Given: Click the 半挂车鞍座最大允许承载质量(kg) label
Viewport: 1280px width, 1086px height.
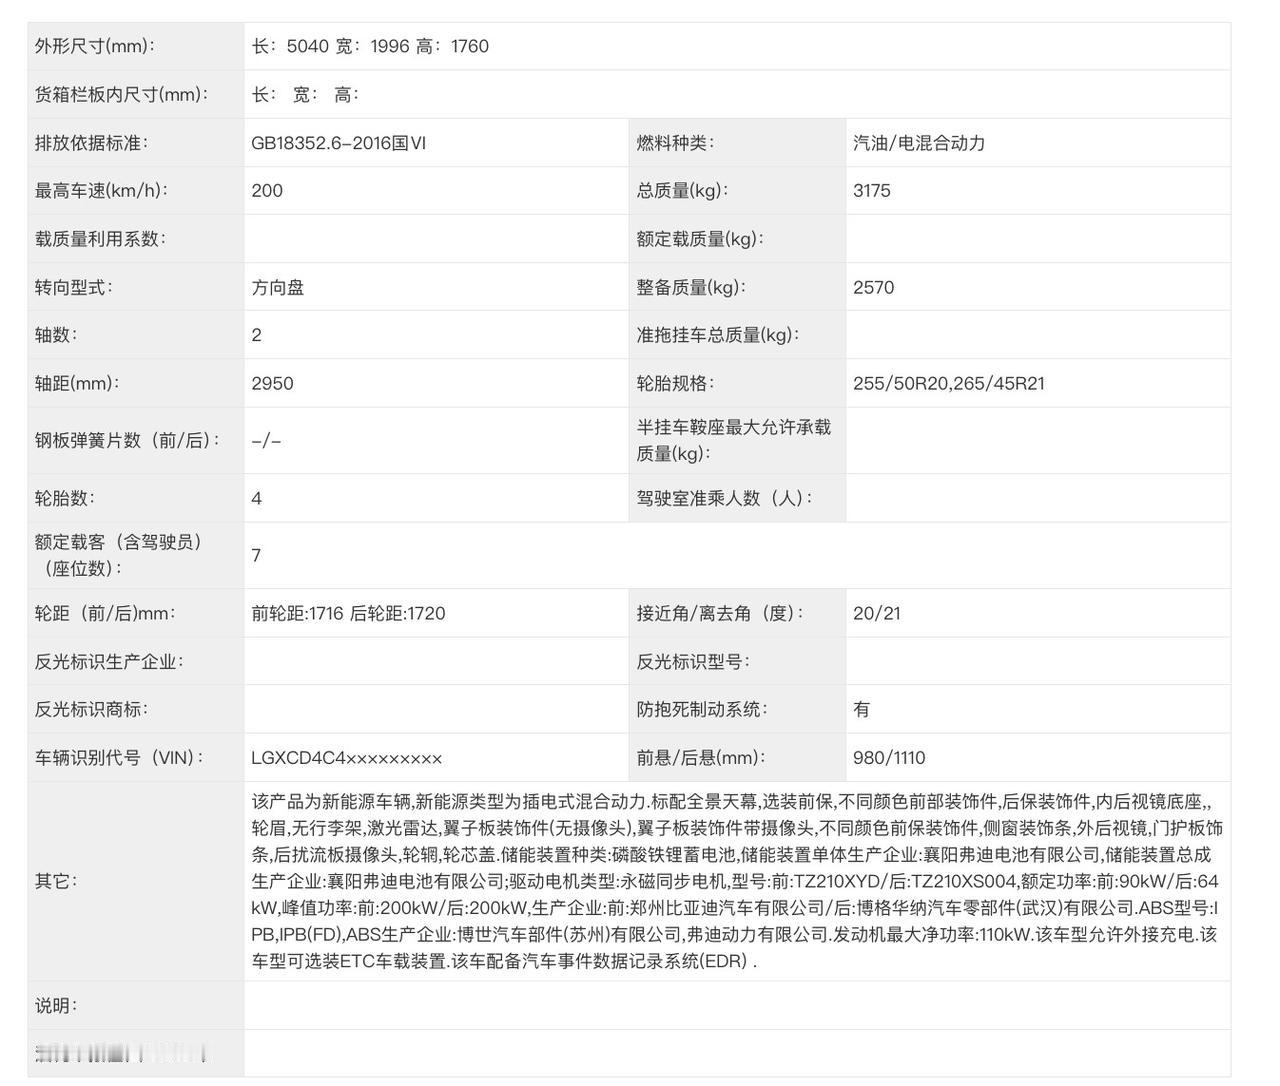Looking at the screenshot, I should click(x=734, y=440).
